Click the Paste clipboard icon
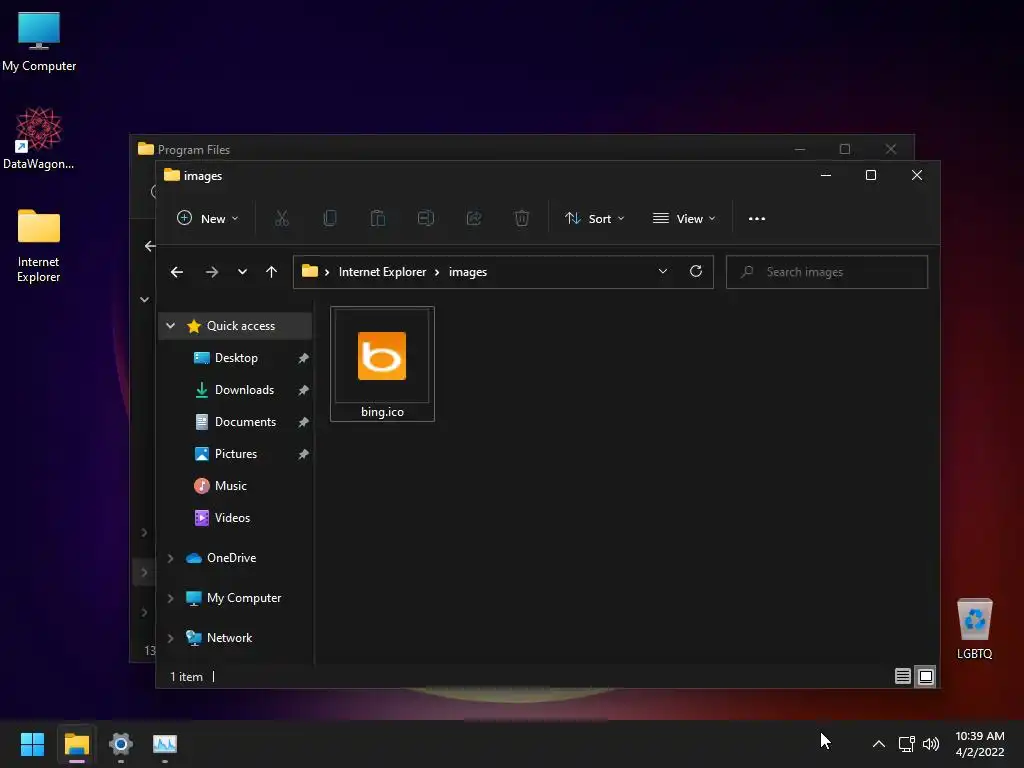 click(x=377, y=219)
